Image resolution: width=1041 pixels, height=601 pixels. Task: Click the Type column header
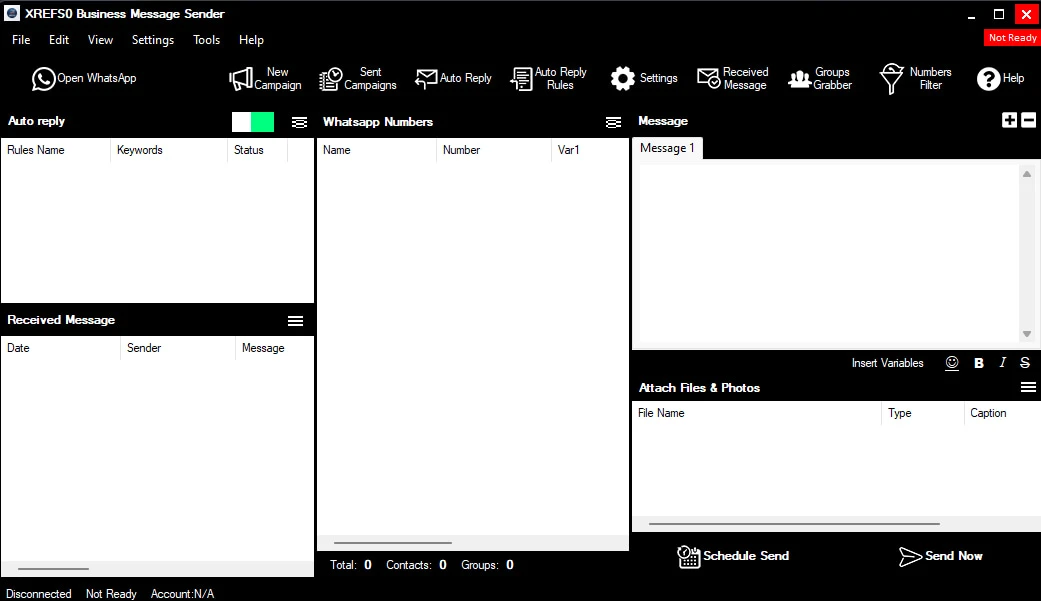click(923, 413)
